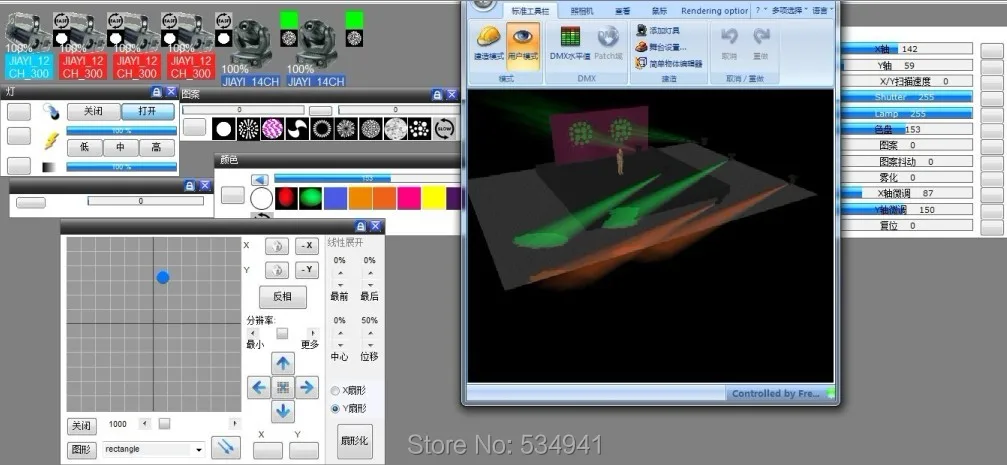Toggle 关闭 lamp off in 灯 panel
This screenshot has height=465, width=1007.
coord(94,111)
